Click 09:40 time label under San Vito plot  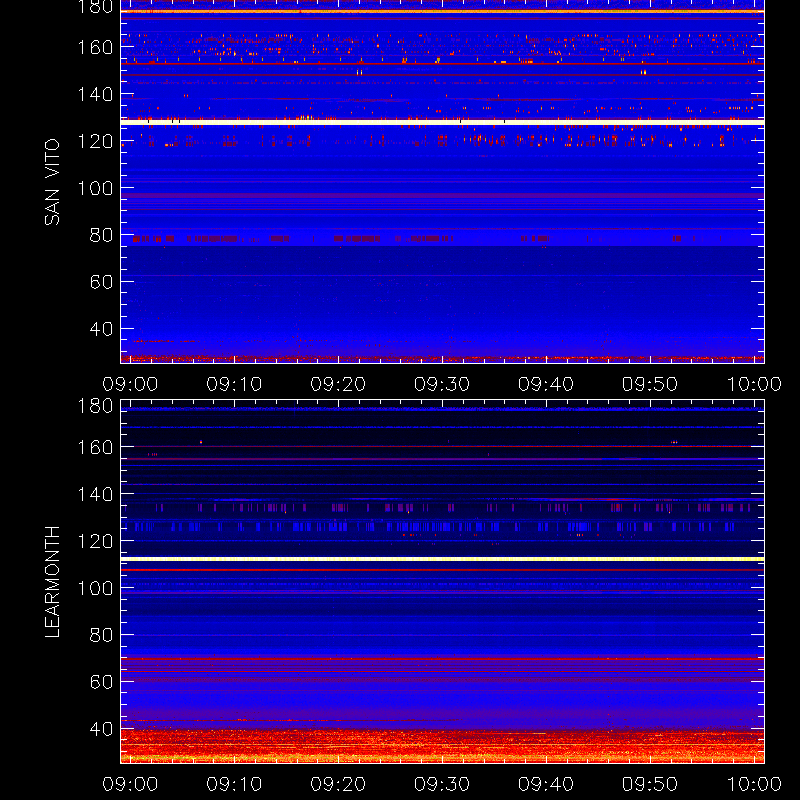(546, 384)
